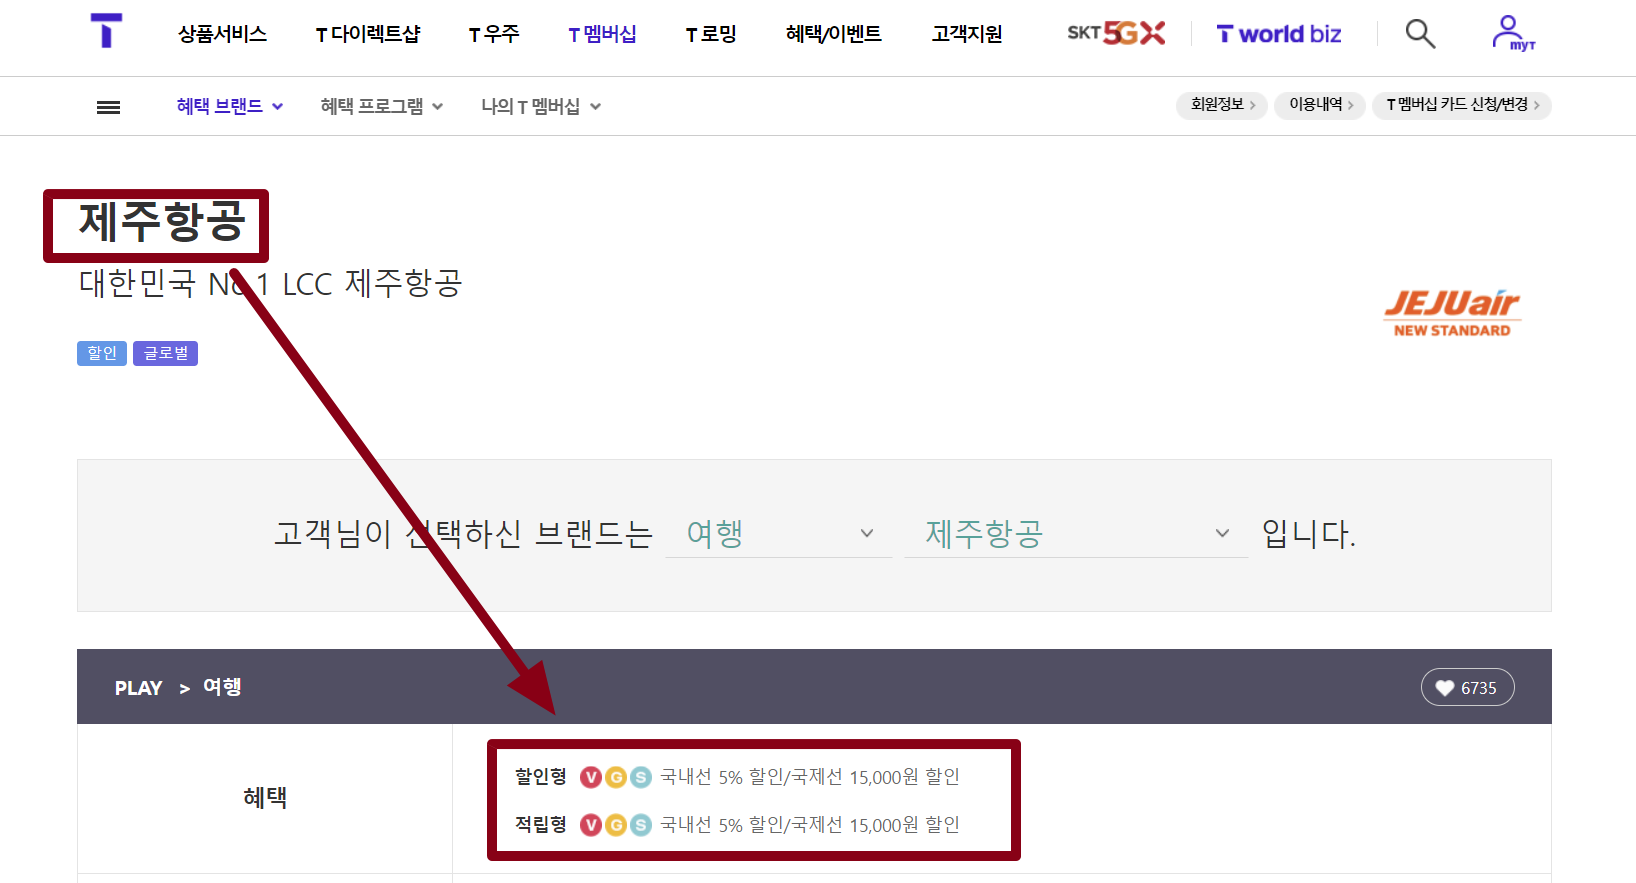Click the 회원정보 button
Screen dimensions: 1636x883
1222,105
